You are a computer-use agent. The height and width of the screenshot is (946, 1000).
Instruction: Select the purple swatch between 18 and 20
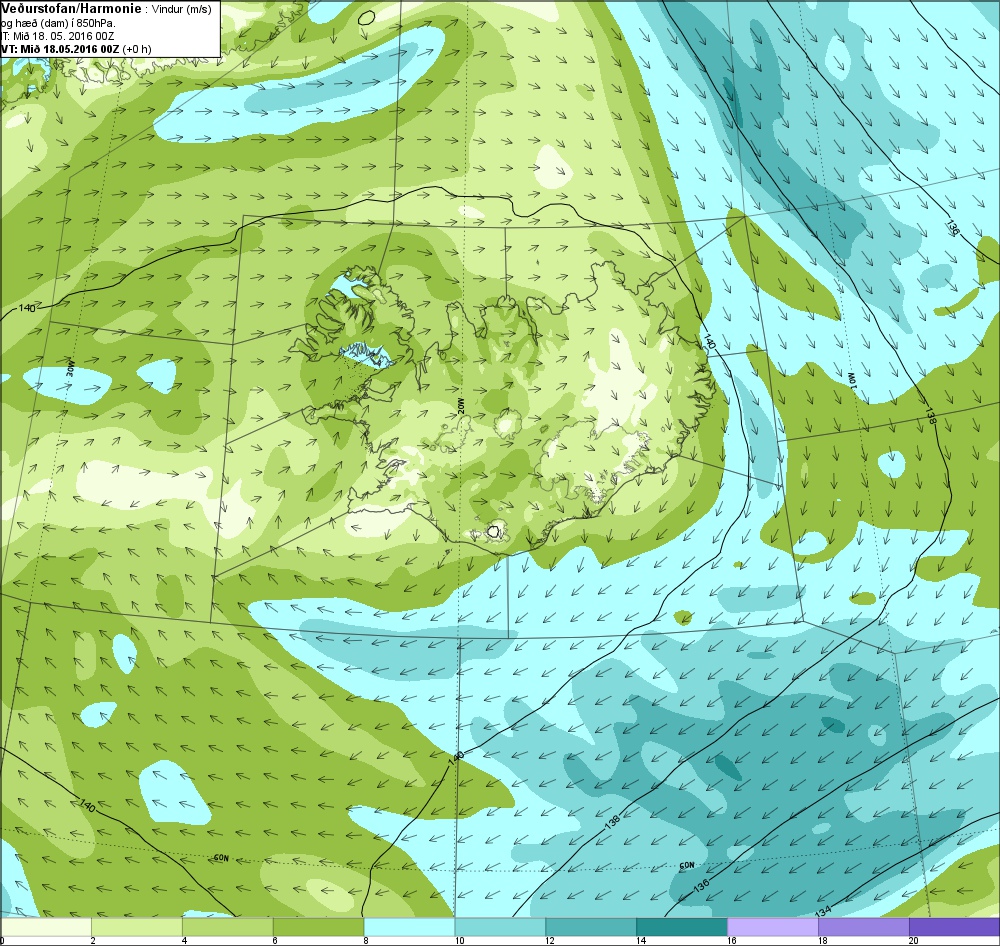(864, 926)
